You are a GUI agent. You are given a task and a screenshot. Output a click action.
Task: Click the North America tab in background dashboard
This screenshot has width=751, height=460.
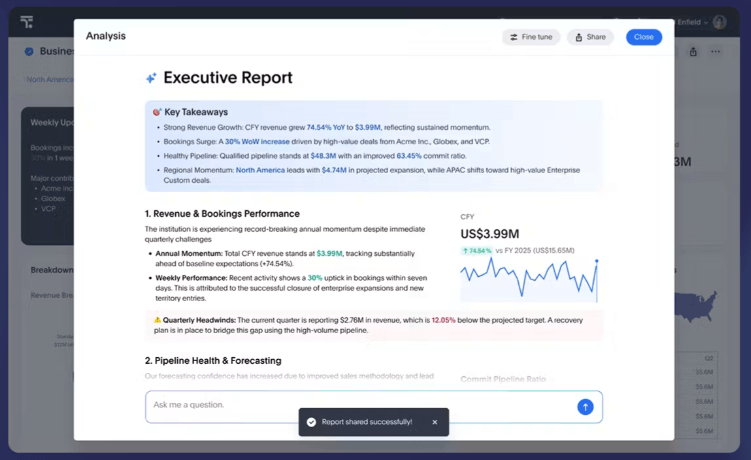(x=50, y=80)
